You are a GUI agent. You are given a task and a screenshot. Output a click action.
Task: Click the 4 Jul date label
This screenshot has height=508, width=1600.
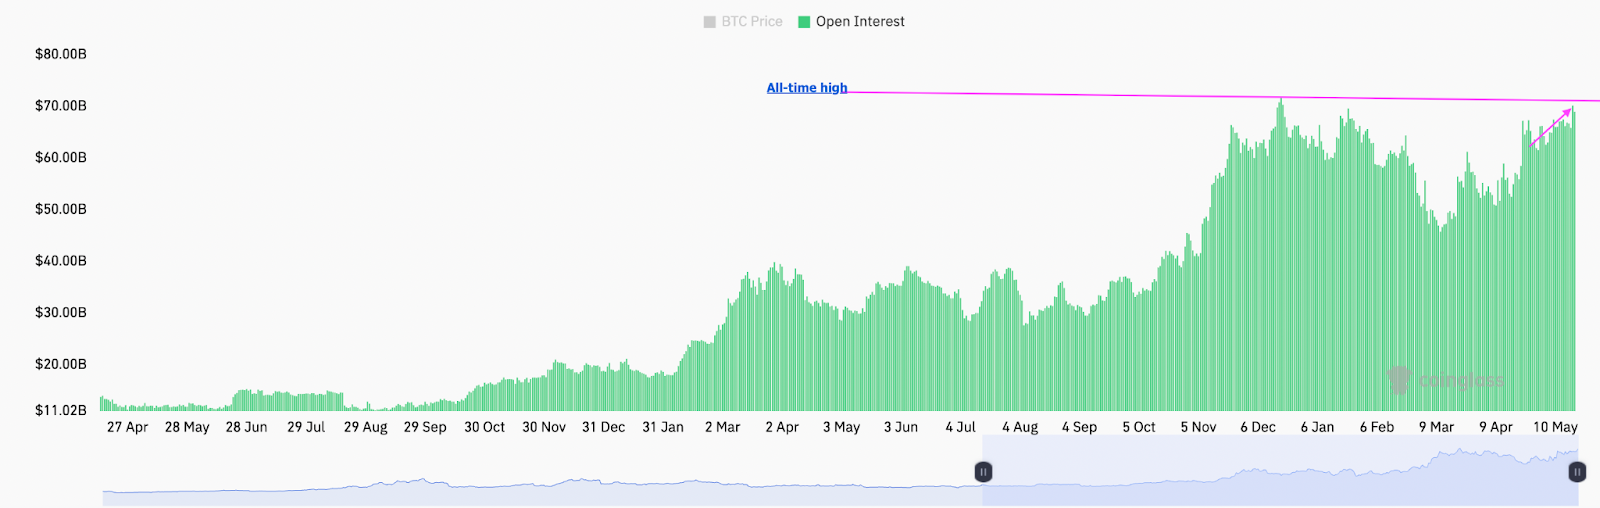pos(961,427)
